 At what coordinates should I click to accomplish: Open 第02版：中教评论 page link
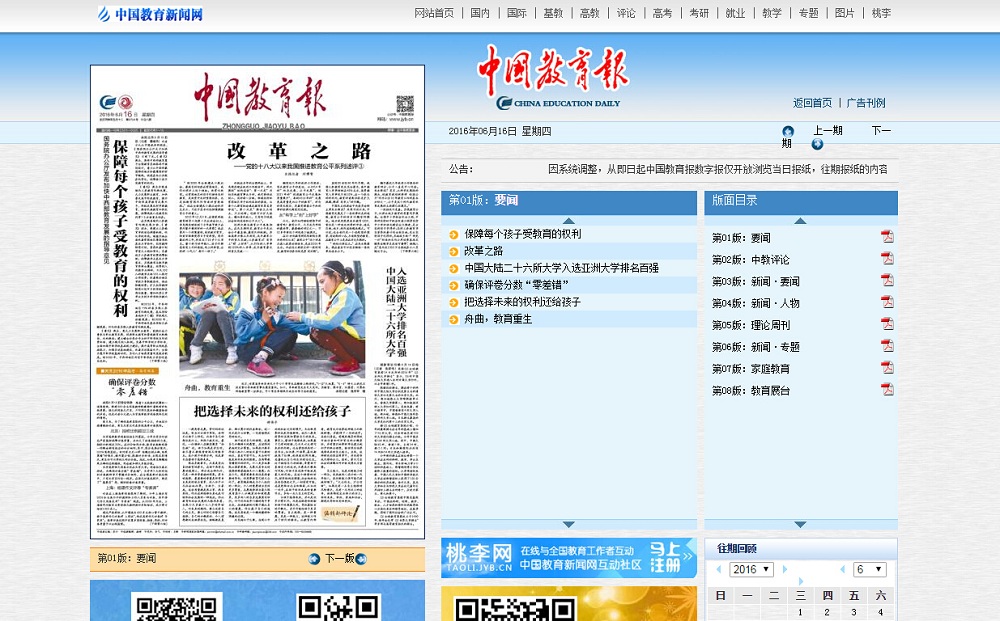coord(751,259)
